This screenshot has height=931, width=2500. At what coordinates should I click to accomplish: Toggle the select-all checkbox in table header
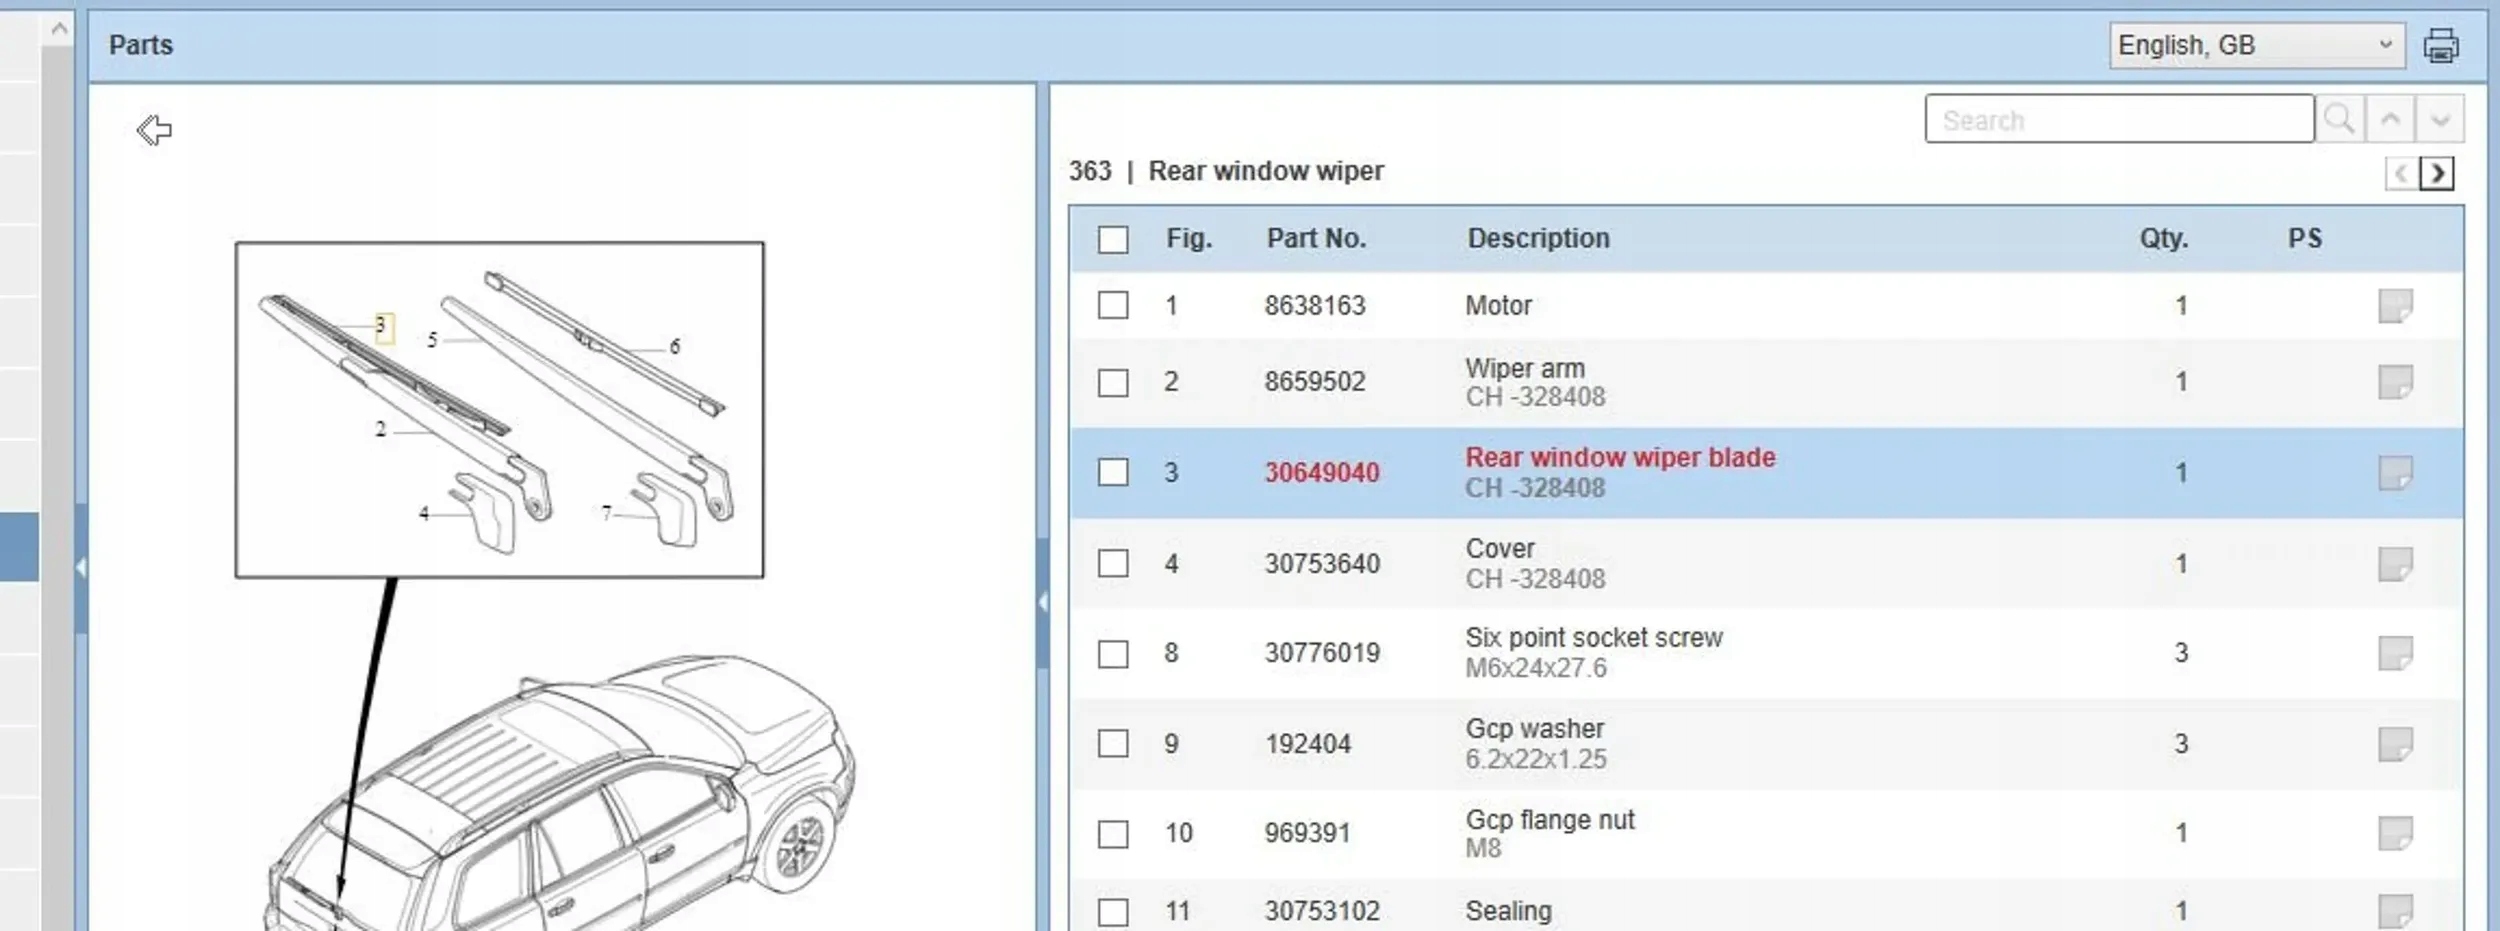pyautogui.click(x=1113, y=240)
